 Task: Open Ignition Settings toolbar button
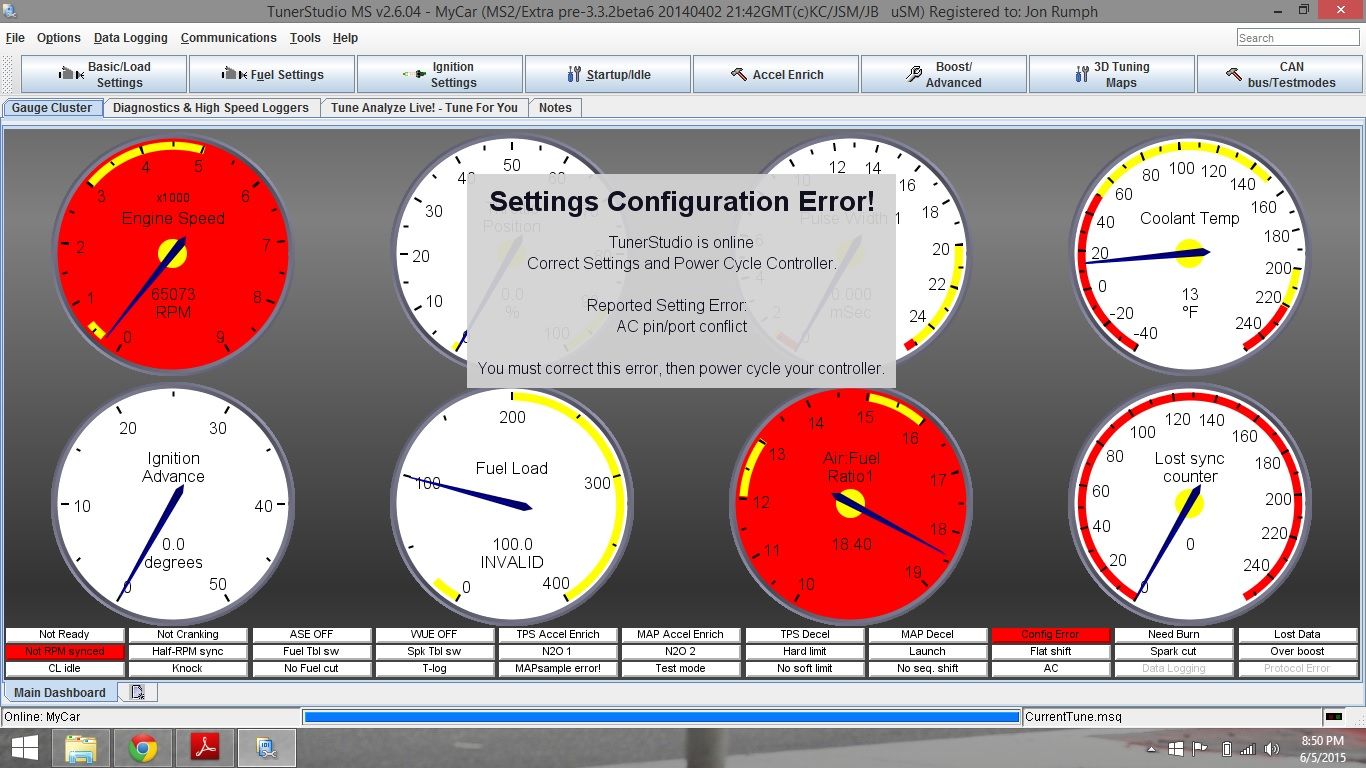point(440,74)
